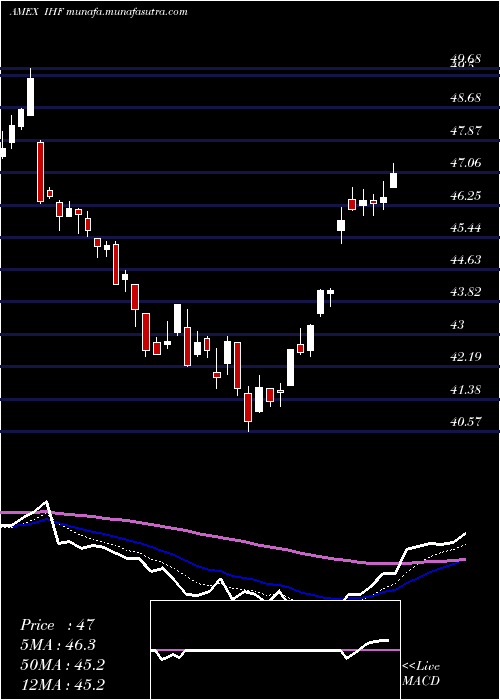The width and height of the screenshot is (500, 700).
Task: Click the 42.19 price axis label
Action: click(x=466, y=357)
